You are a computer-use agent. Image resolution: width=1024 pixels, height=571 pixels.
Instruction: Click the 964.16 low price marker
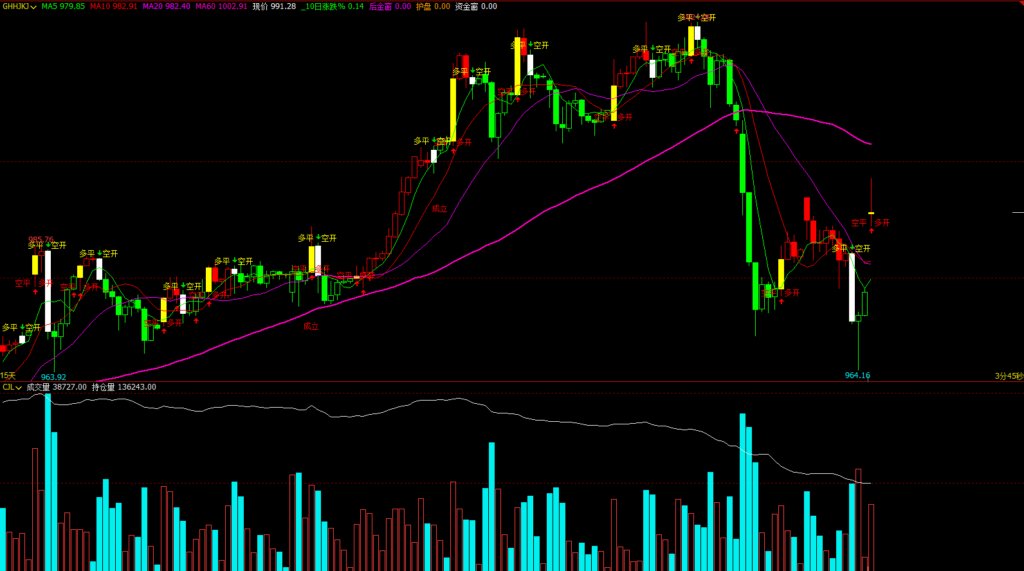pos(857,376)
